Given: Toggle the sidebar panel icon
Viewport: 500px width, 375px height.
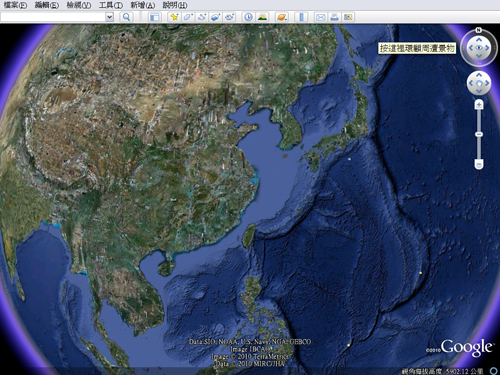Looking at the screenshot, I should (155, 17).
